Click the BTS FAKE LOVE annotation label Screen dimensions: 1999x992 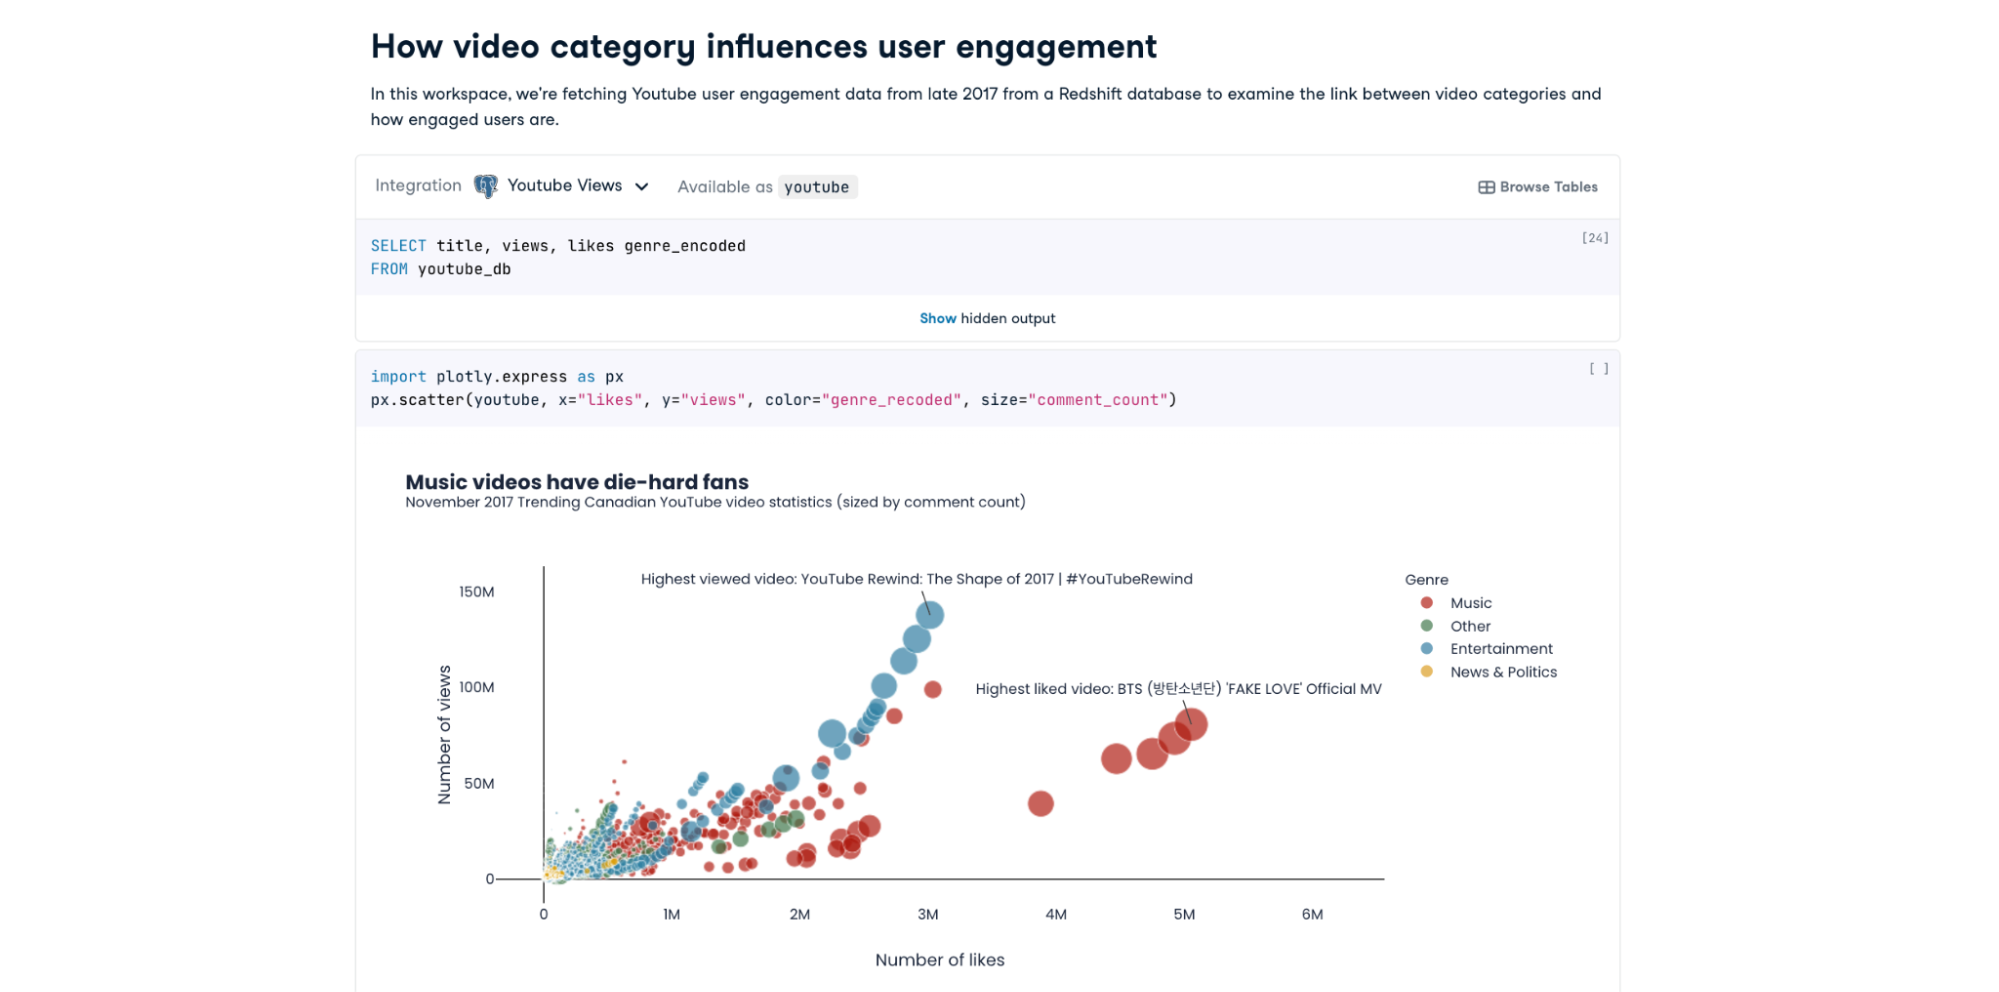(1179, 689)
